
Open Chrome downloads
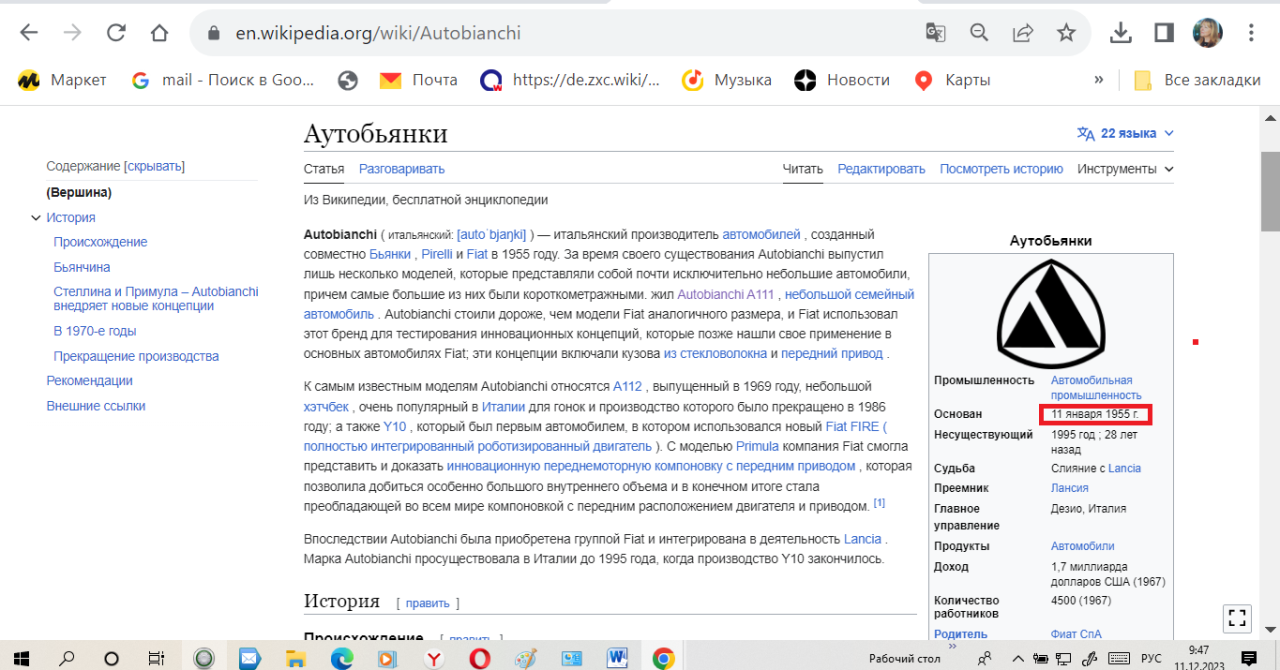(x=1120, y=33)
